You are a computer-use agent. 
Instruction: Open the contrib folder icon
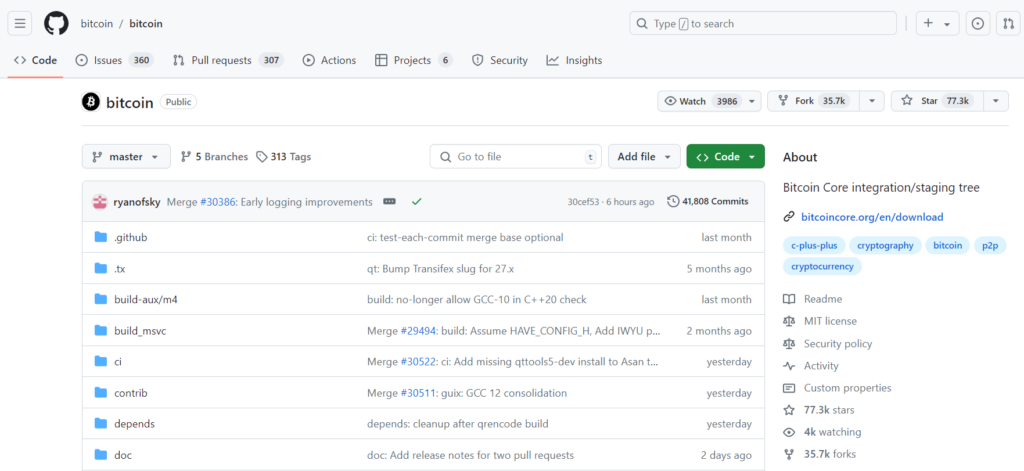coord(101,393)
